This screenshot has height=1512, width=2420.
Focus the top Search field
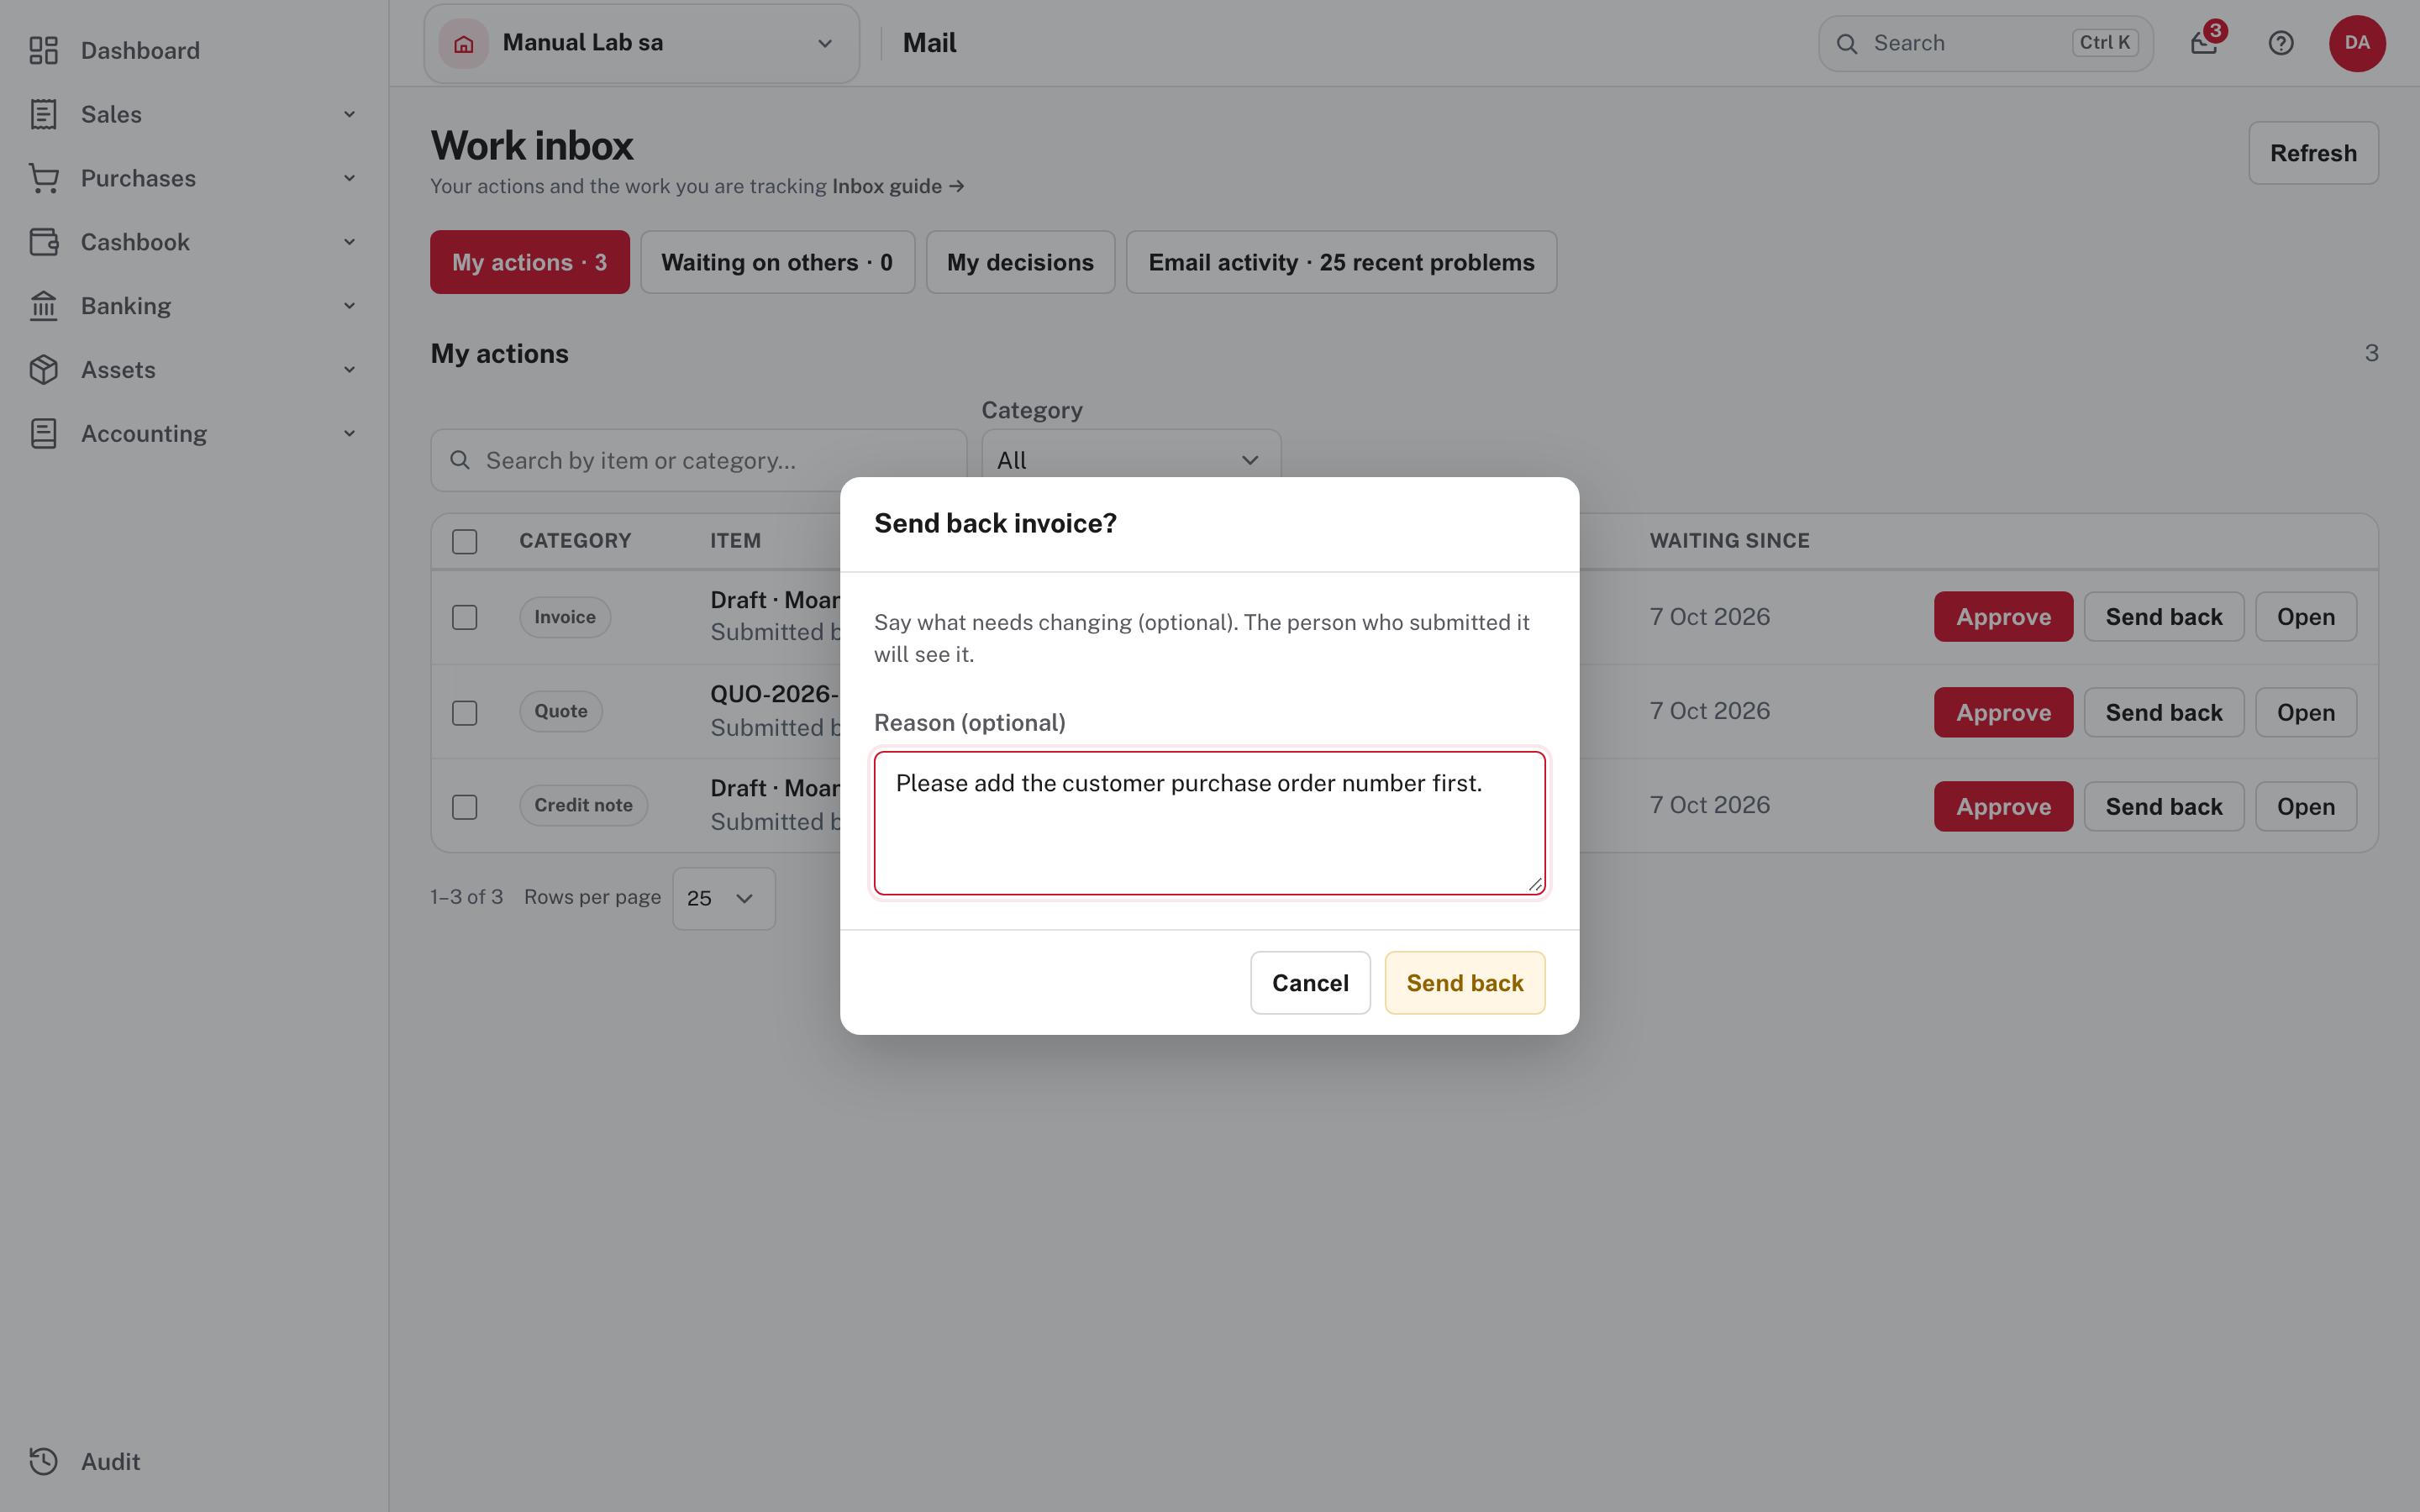point(1985,44)
